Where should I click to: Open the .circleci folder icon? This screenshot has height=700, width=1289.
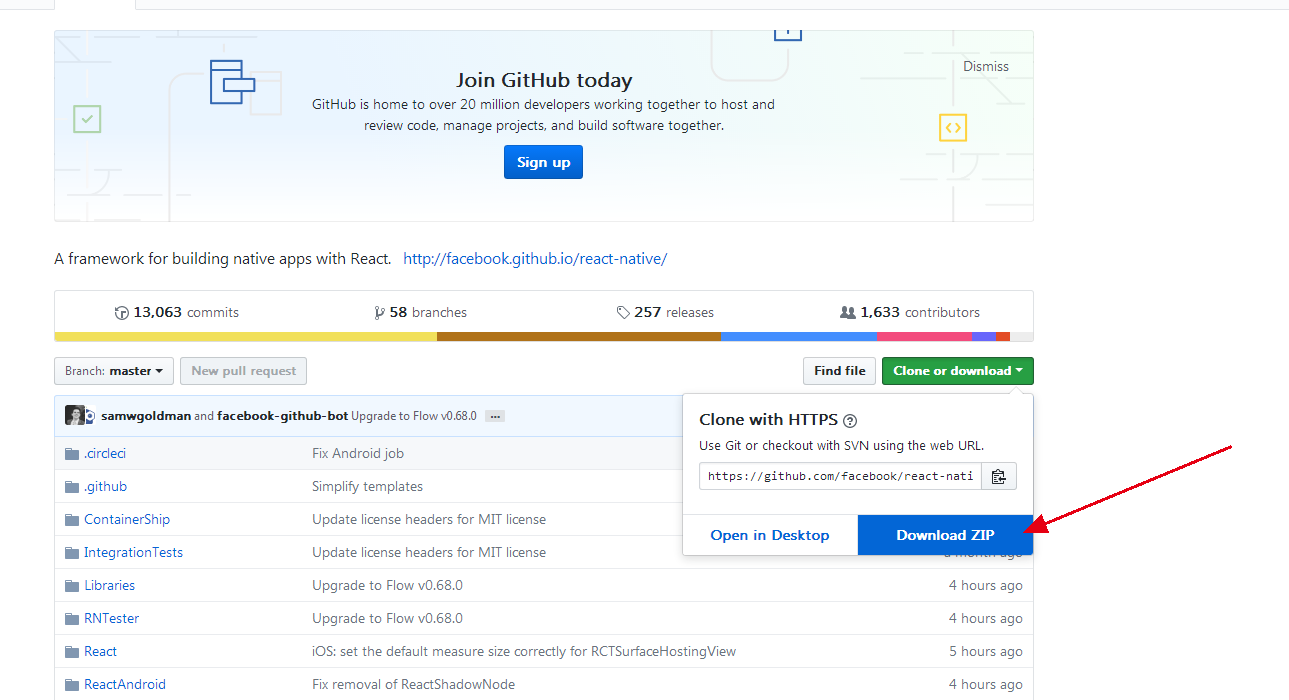point(72,454)
